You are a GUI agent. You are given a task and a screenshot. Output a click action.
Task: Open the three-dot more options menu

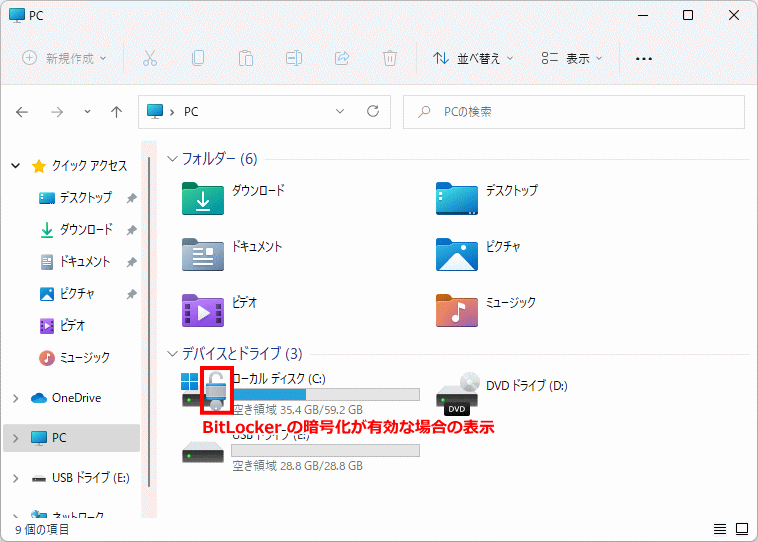coord(644,58)
